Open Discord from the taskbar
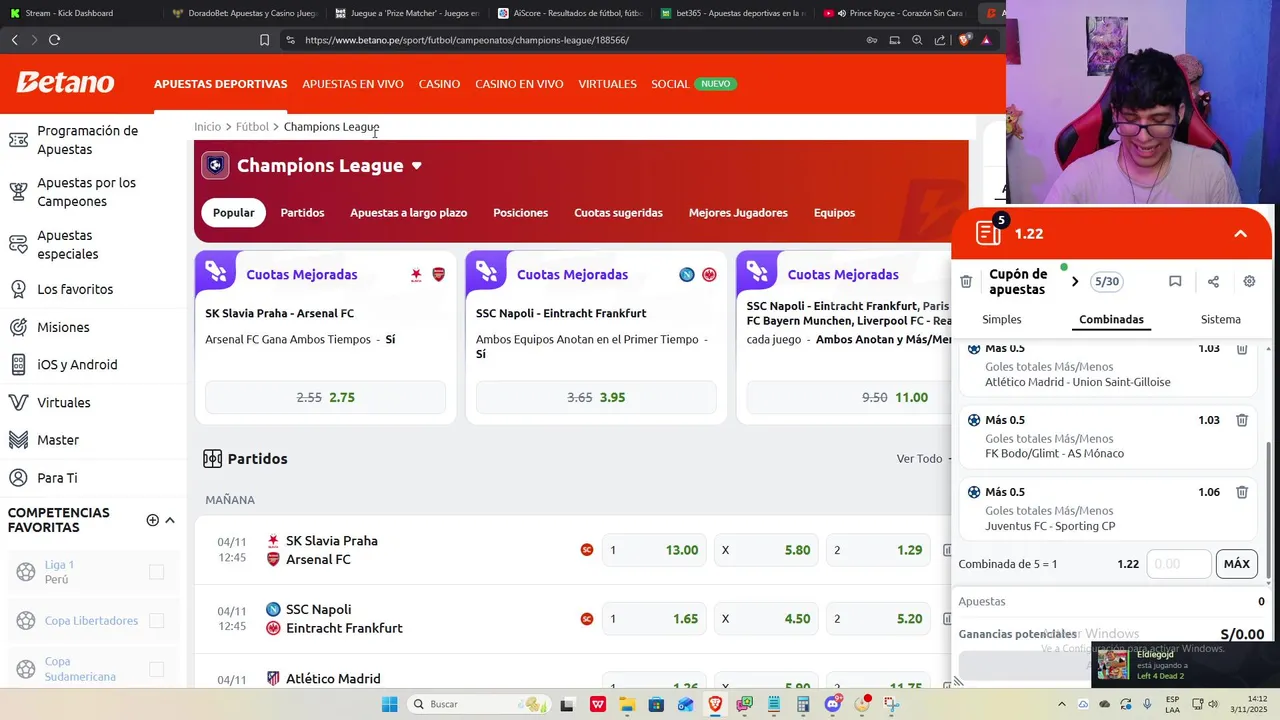This screenshot has height=720, width=1280. [833, 704]
